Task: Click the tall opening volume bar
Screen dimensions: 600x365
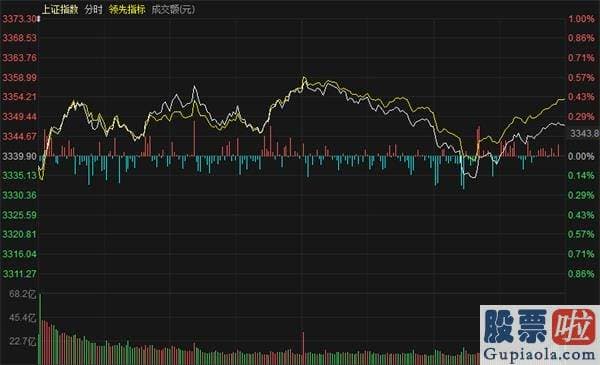Action: (39, 329)
